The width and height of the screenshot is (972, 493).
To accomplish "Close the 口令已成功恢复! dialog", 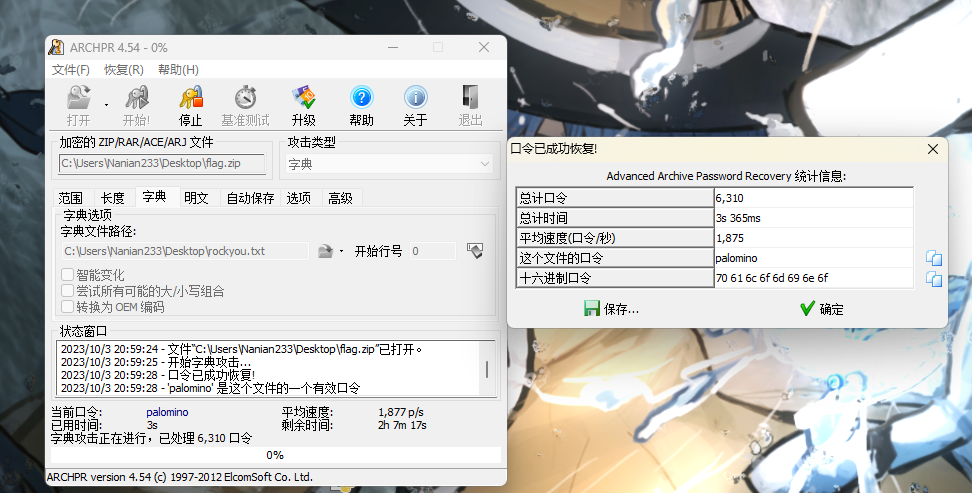I will point(933,149).
